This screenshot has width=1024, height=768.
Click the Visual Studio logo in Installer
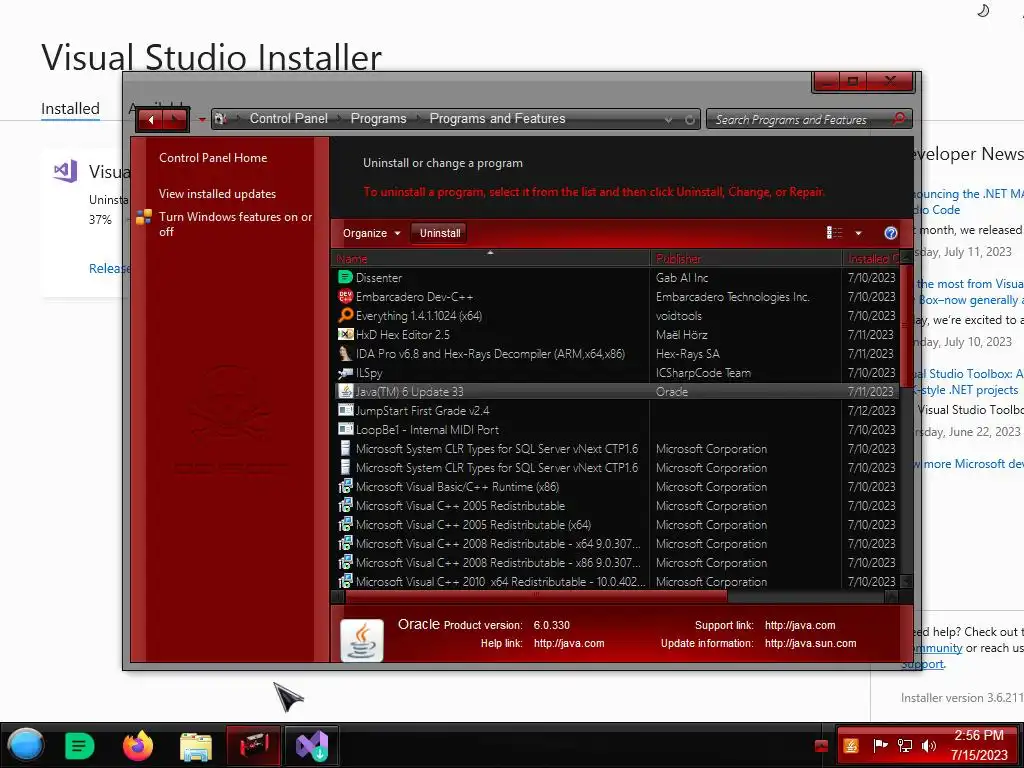click(65, 171)
